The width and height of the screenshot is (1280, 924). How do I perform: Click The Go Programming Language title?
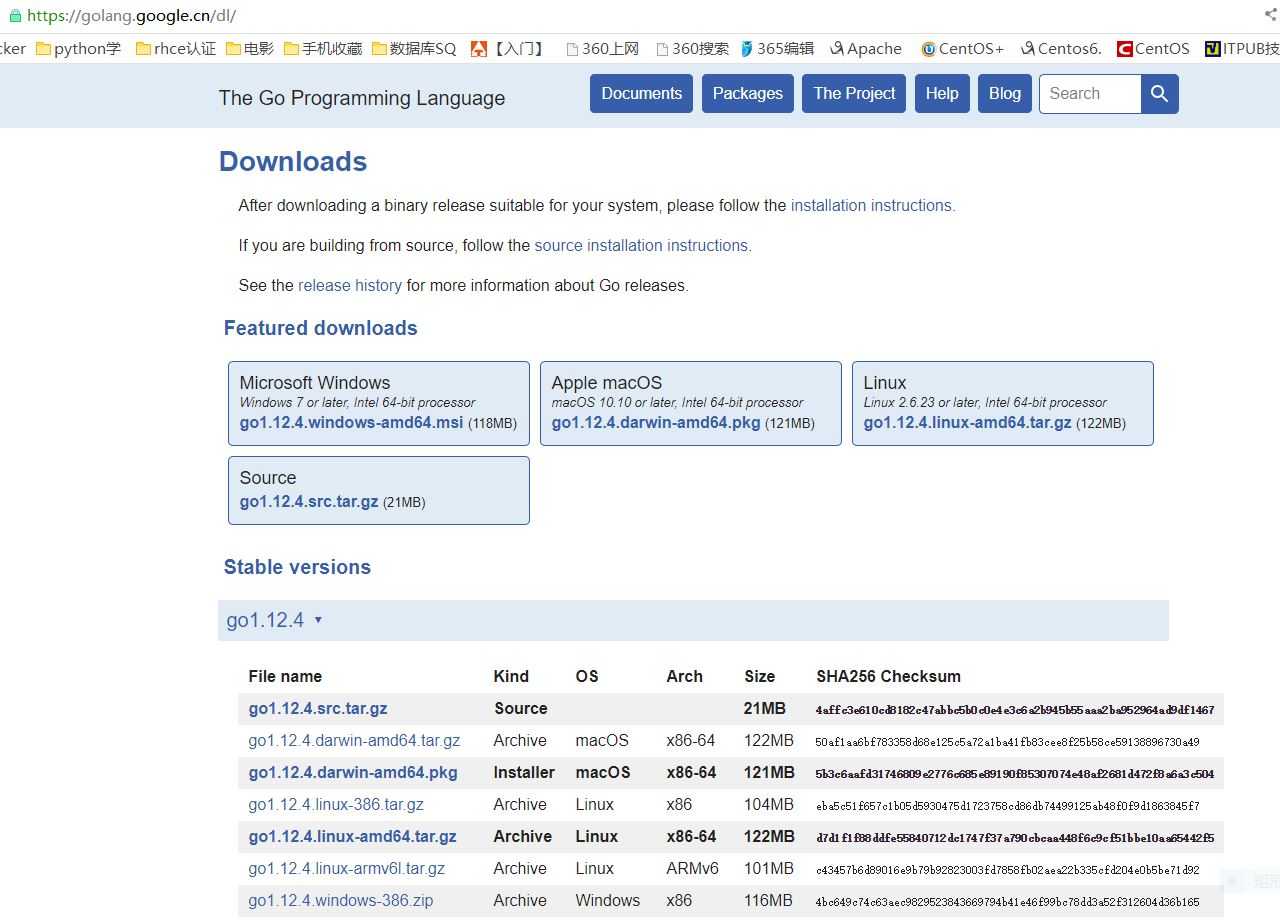click(362, 98)
